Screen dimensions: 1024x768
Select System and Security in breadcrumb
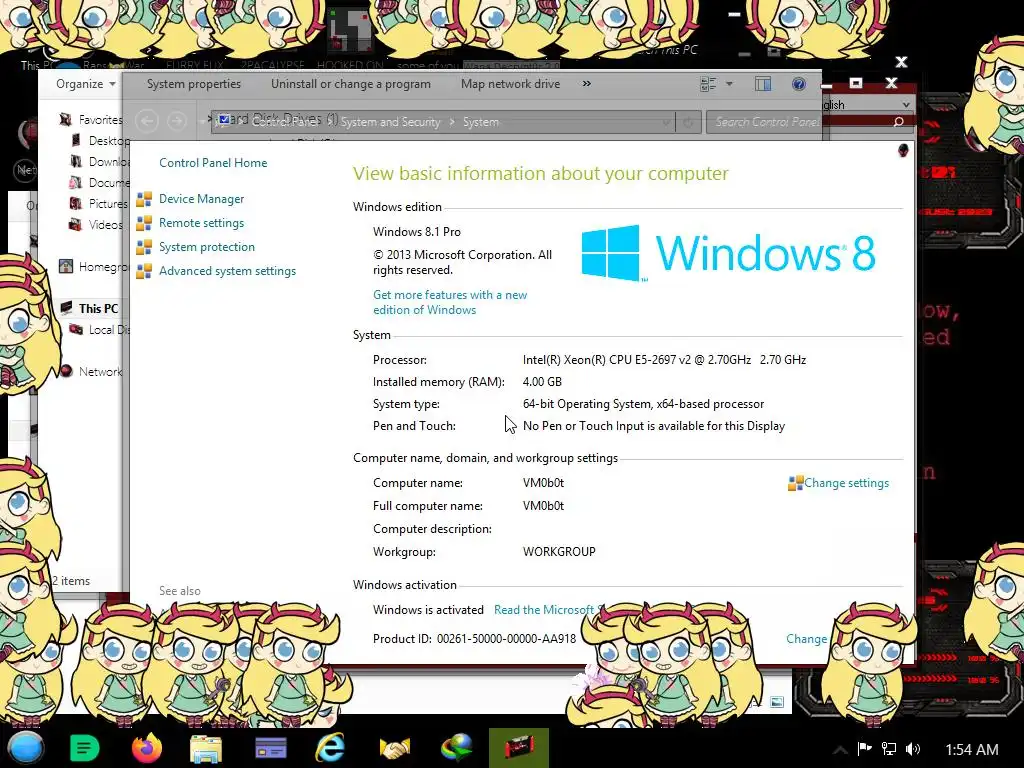coord(391,122)
